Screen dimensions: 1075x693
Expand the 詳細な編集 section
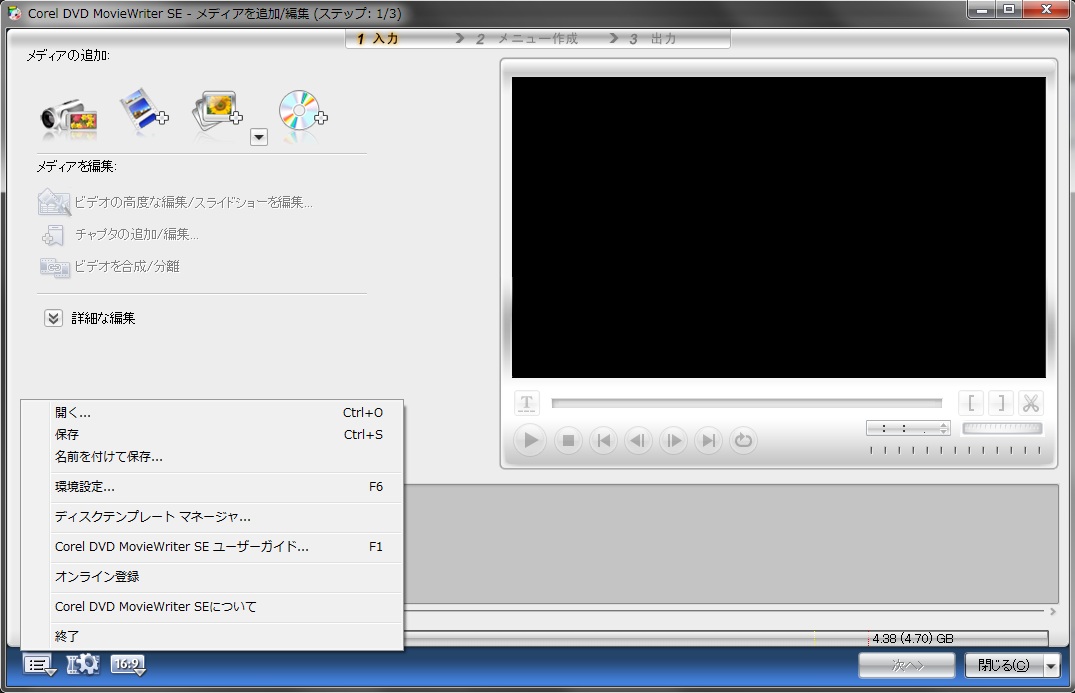(53, 318)
